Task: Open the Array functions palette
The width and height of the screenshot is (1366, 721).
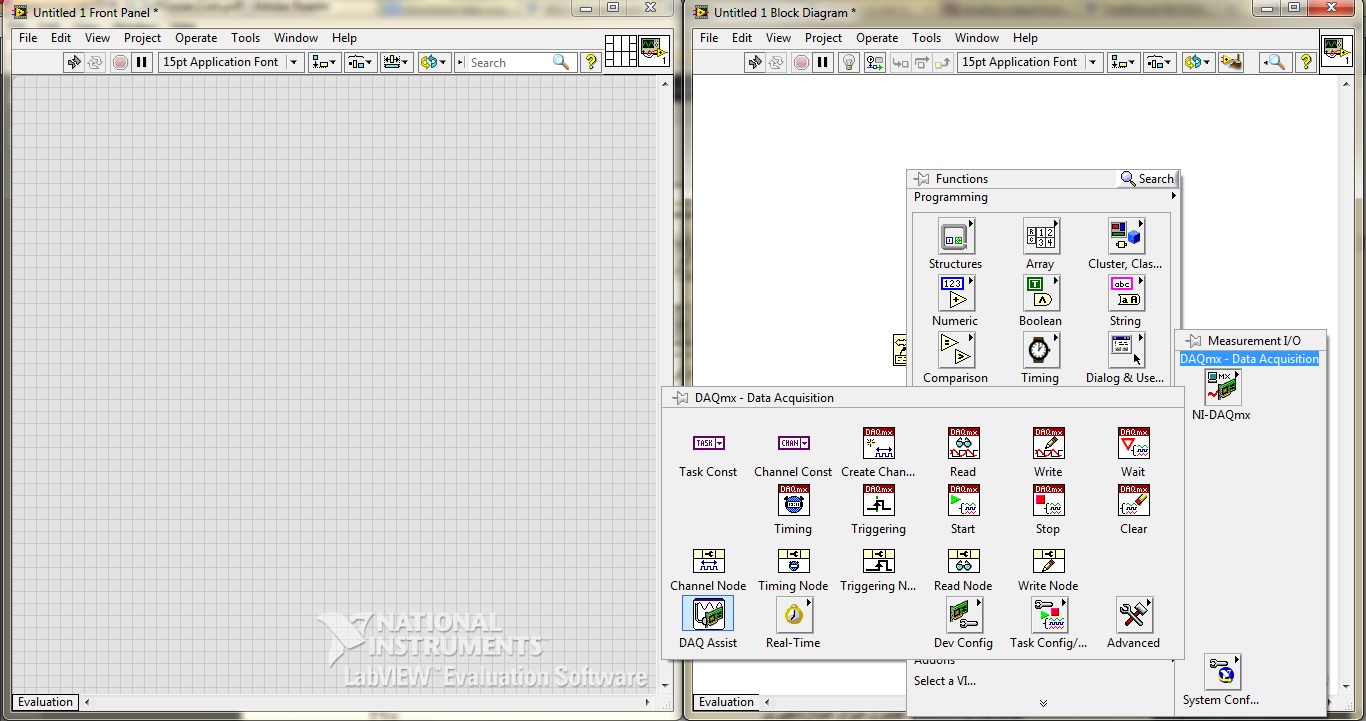Action: point(1040,237)
